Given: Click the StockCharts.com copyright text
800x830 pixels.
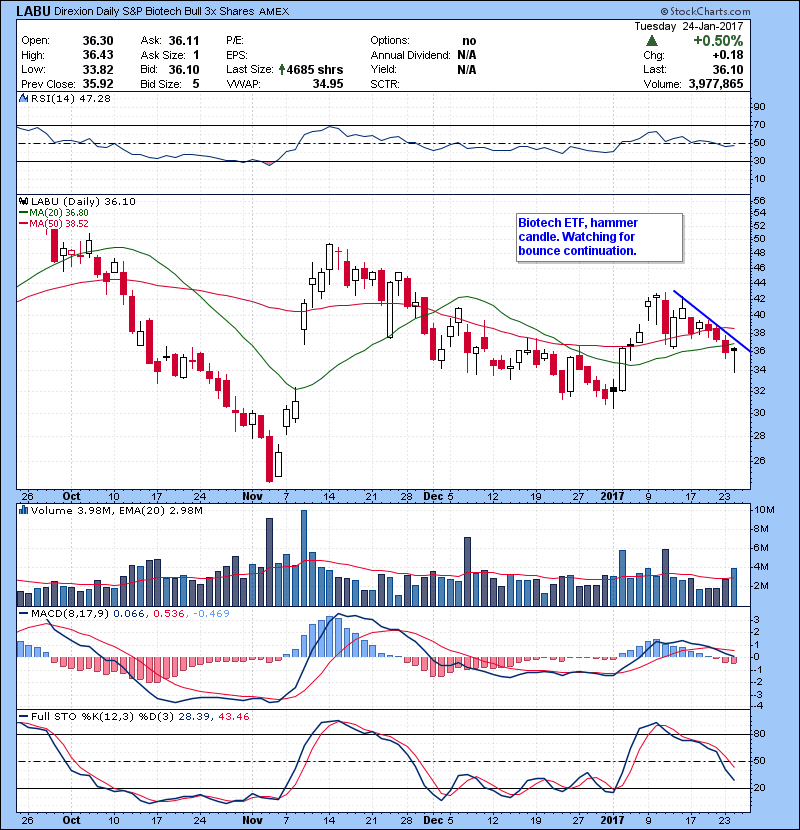Looking at the screenshot, I should click(705, 11).
